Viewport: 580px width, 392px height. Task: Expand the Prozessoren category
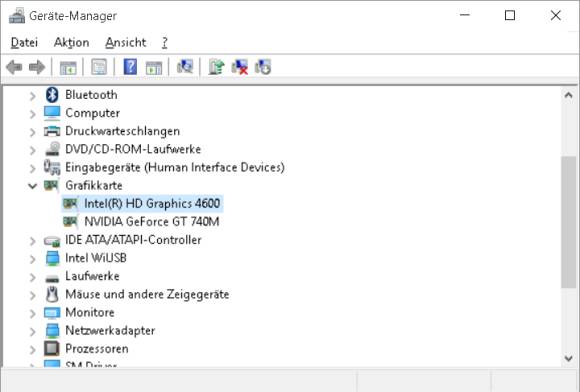[33, 349]
